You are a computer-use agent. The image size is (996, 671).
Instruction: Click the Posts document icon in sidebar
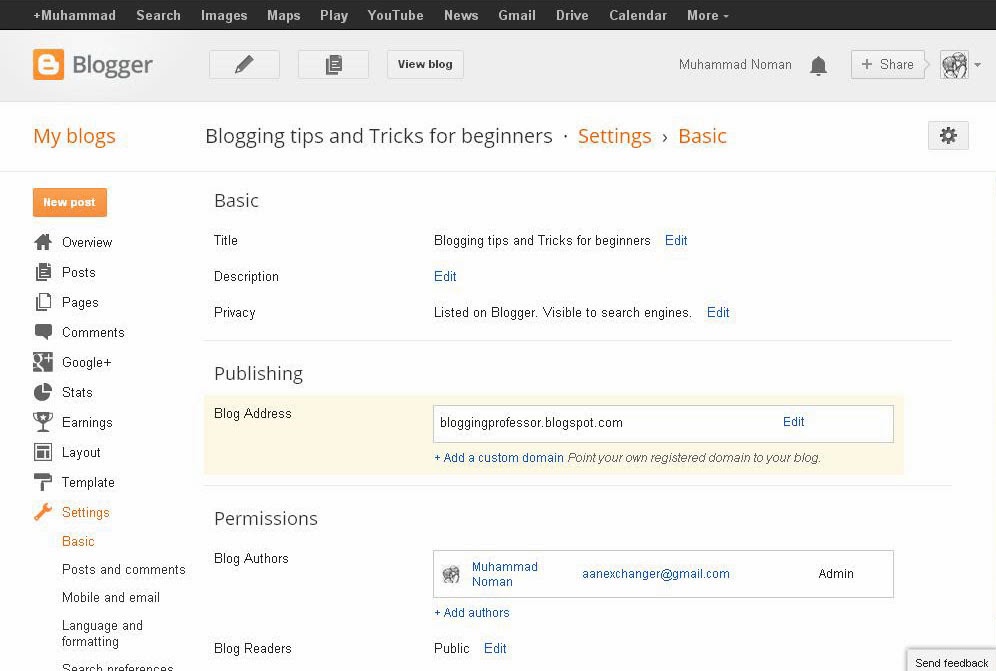point(43,272)
